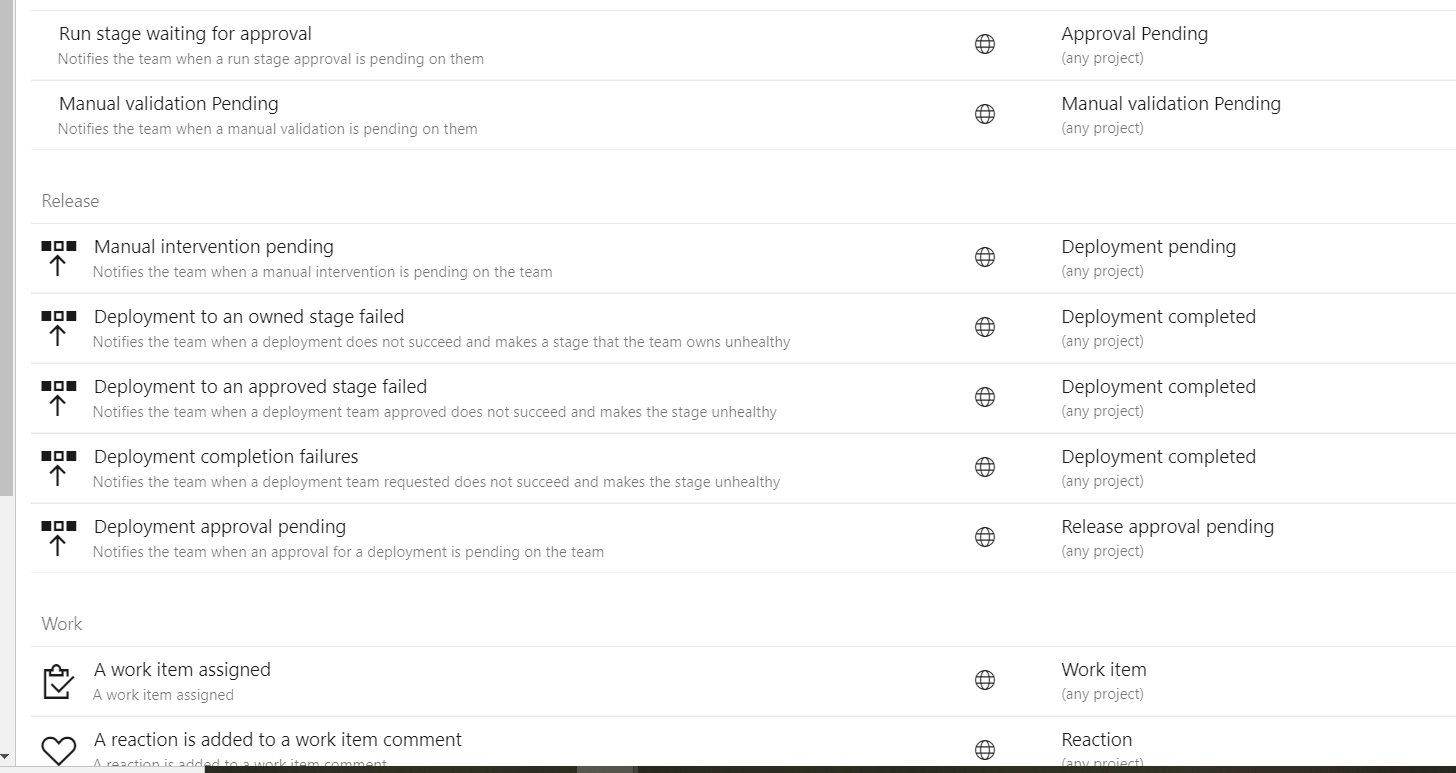The height and width of the screenshot is (773, 1456).
Task: Click the Deployment pending event type text
Action: (1148, 247)
